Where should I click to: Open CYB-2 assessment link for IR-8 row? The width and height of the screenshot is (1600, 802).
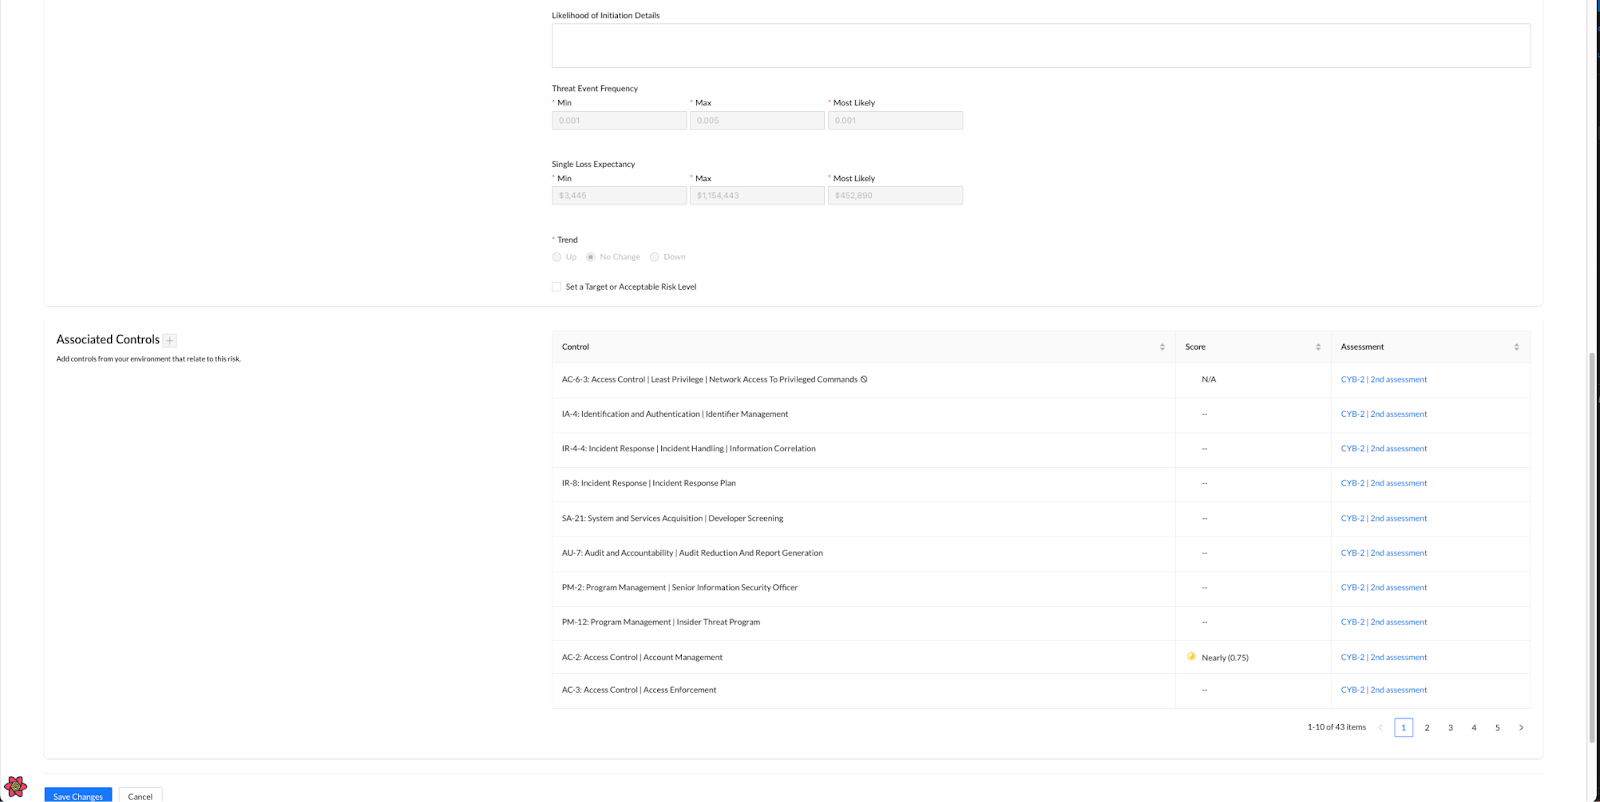click(1383, 483)
